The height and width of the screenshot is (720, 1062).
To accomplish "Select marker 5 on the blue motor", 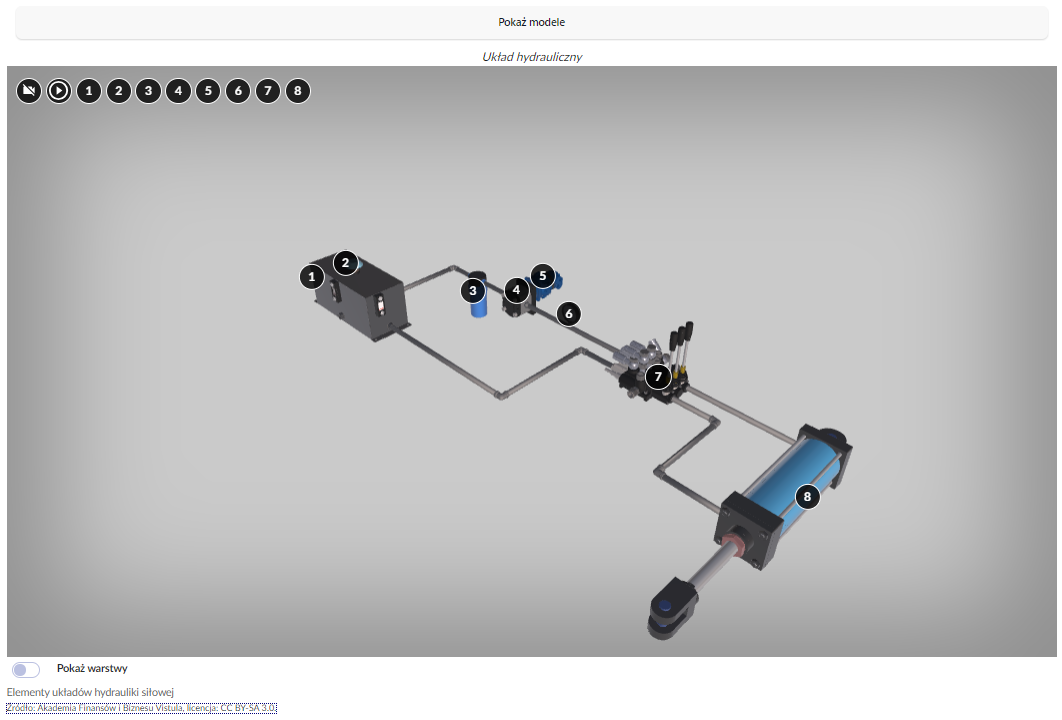I will (542, 274).
